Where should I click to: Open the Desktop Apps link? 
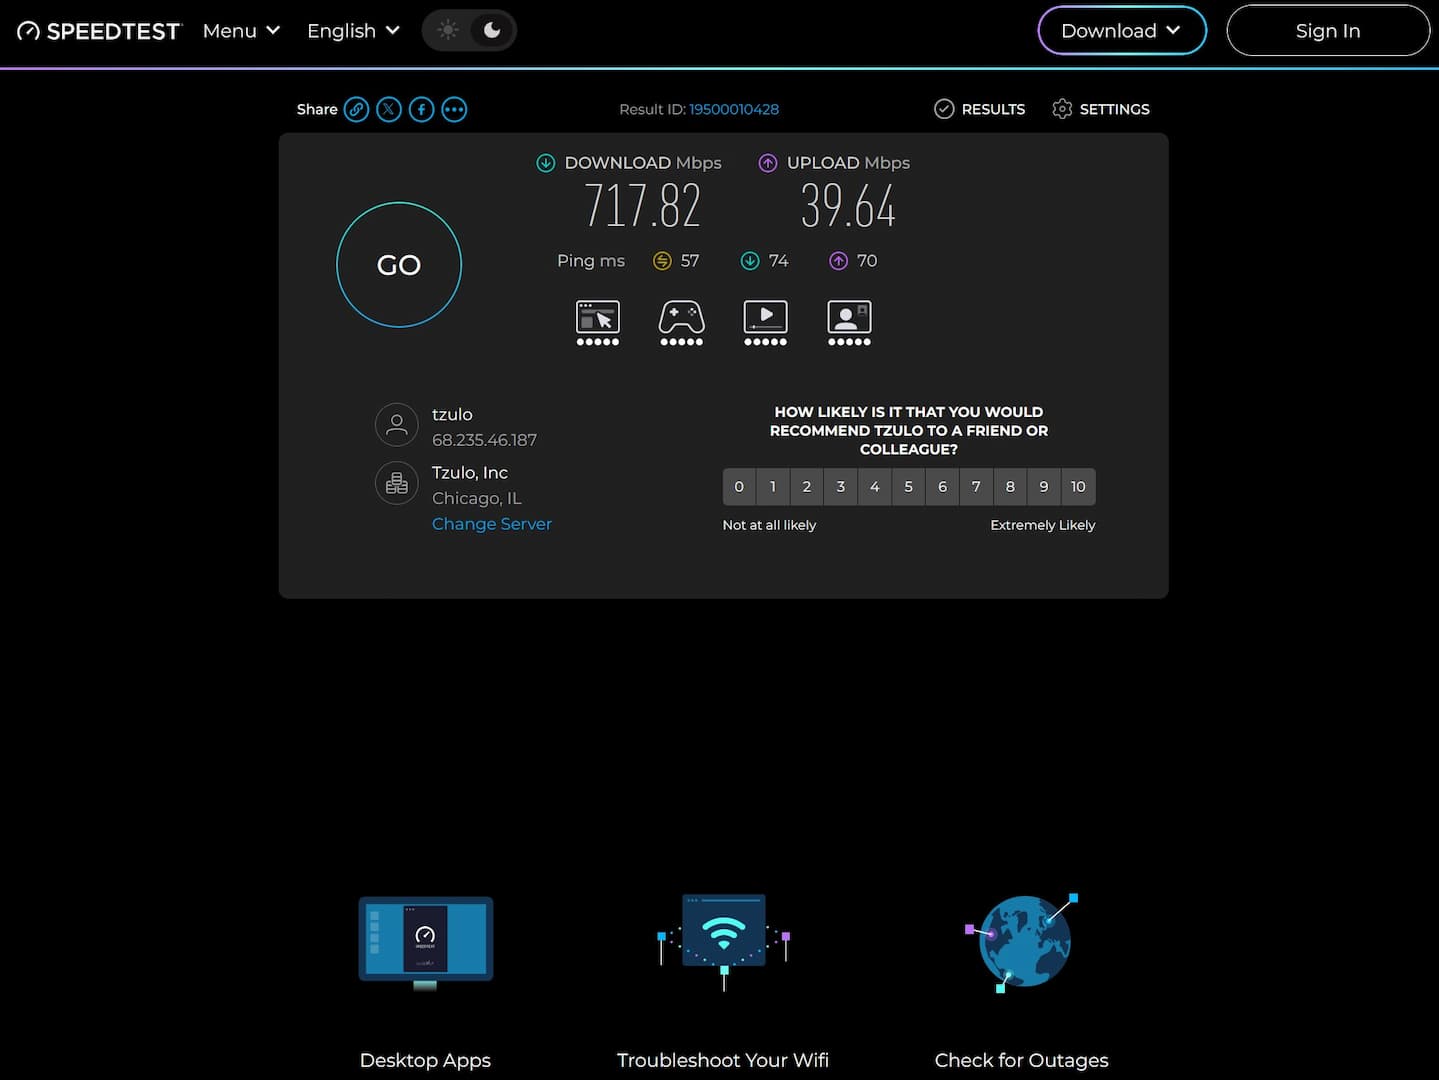(425, 1060)
